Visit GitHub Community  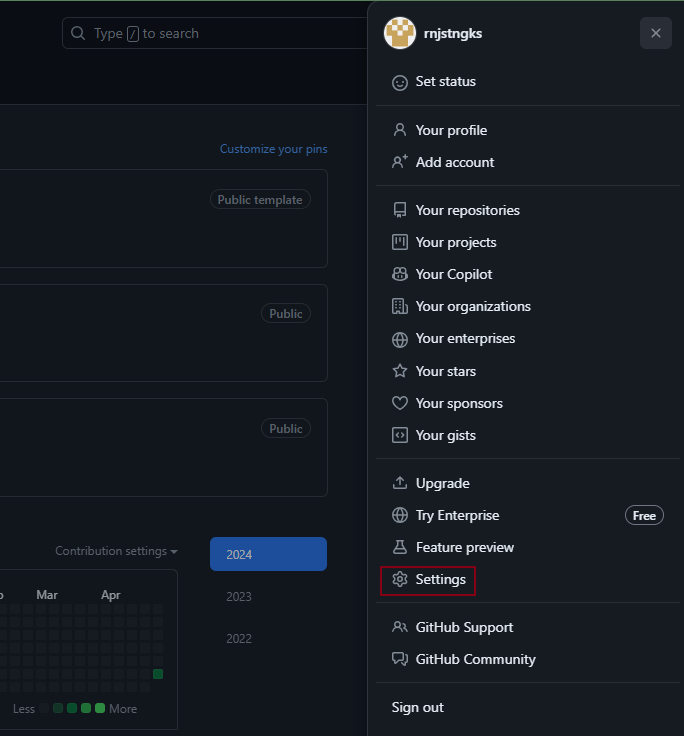coord(528,659)
